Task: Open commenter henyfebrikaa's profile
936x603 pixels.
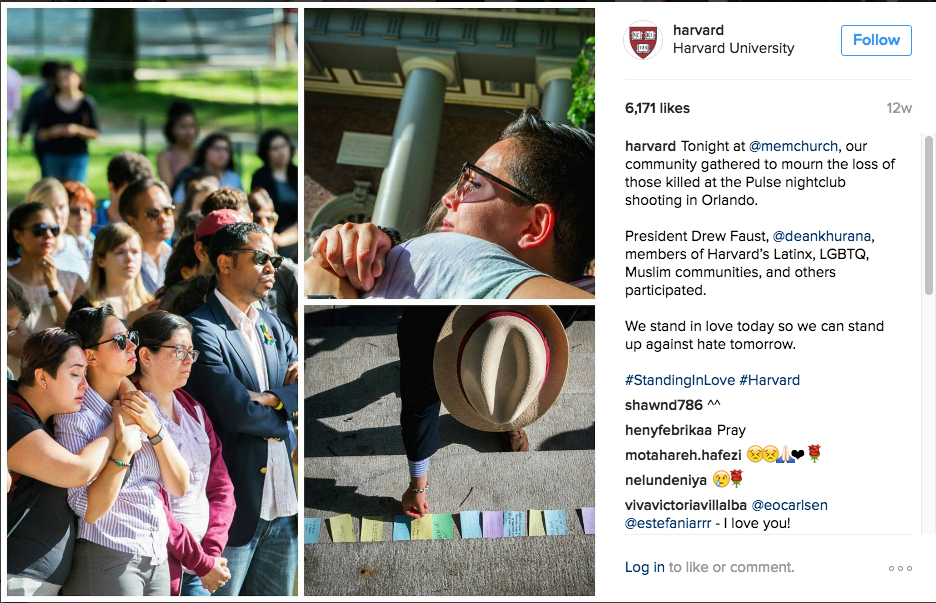Action: (668, 430)
